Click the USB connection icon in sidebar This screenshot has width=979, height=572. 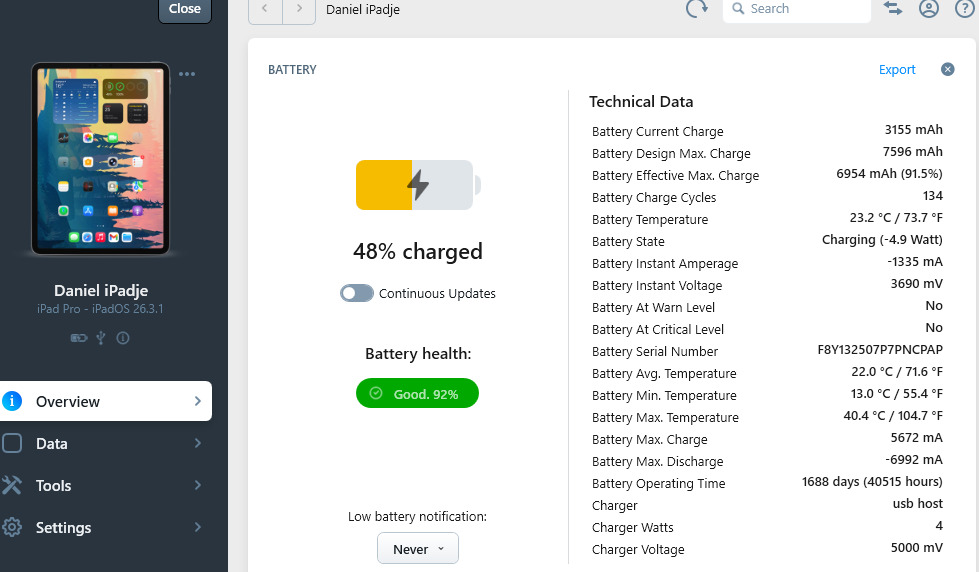tap(100, 338)
